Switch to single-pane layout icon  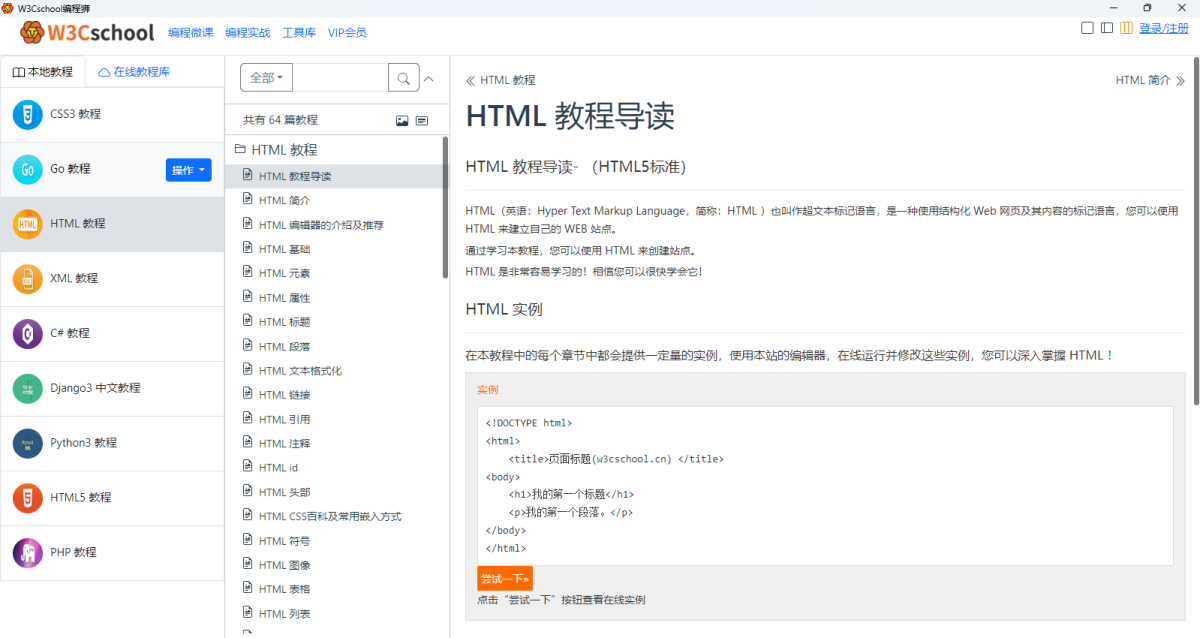(x=1087, y=28)
